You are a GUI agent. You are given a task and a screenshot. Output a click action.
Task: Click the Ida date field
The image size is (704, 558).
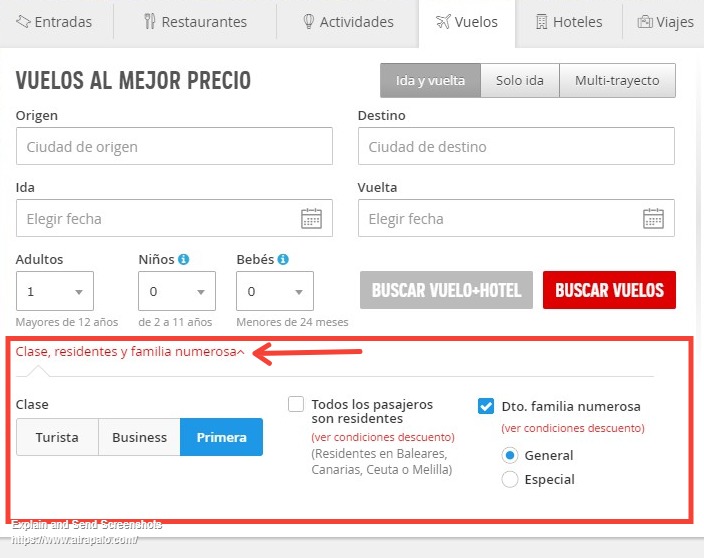coord(174,218)
